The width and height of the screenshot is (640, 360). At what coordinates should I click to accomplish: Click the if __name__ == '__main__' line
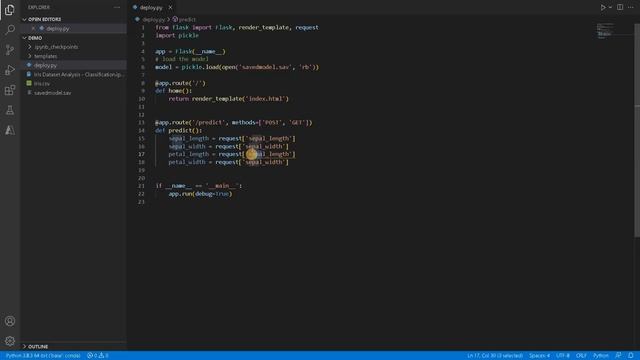point(199,186)
